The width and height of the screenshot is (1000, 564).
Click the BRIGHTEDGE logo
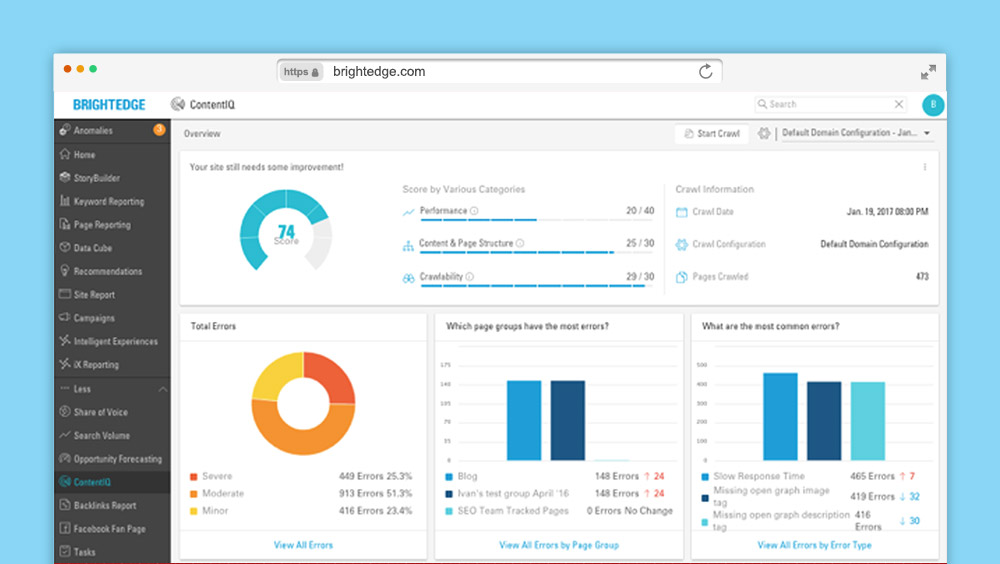coord(109,105)
